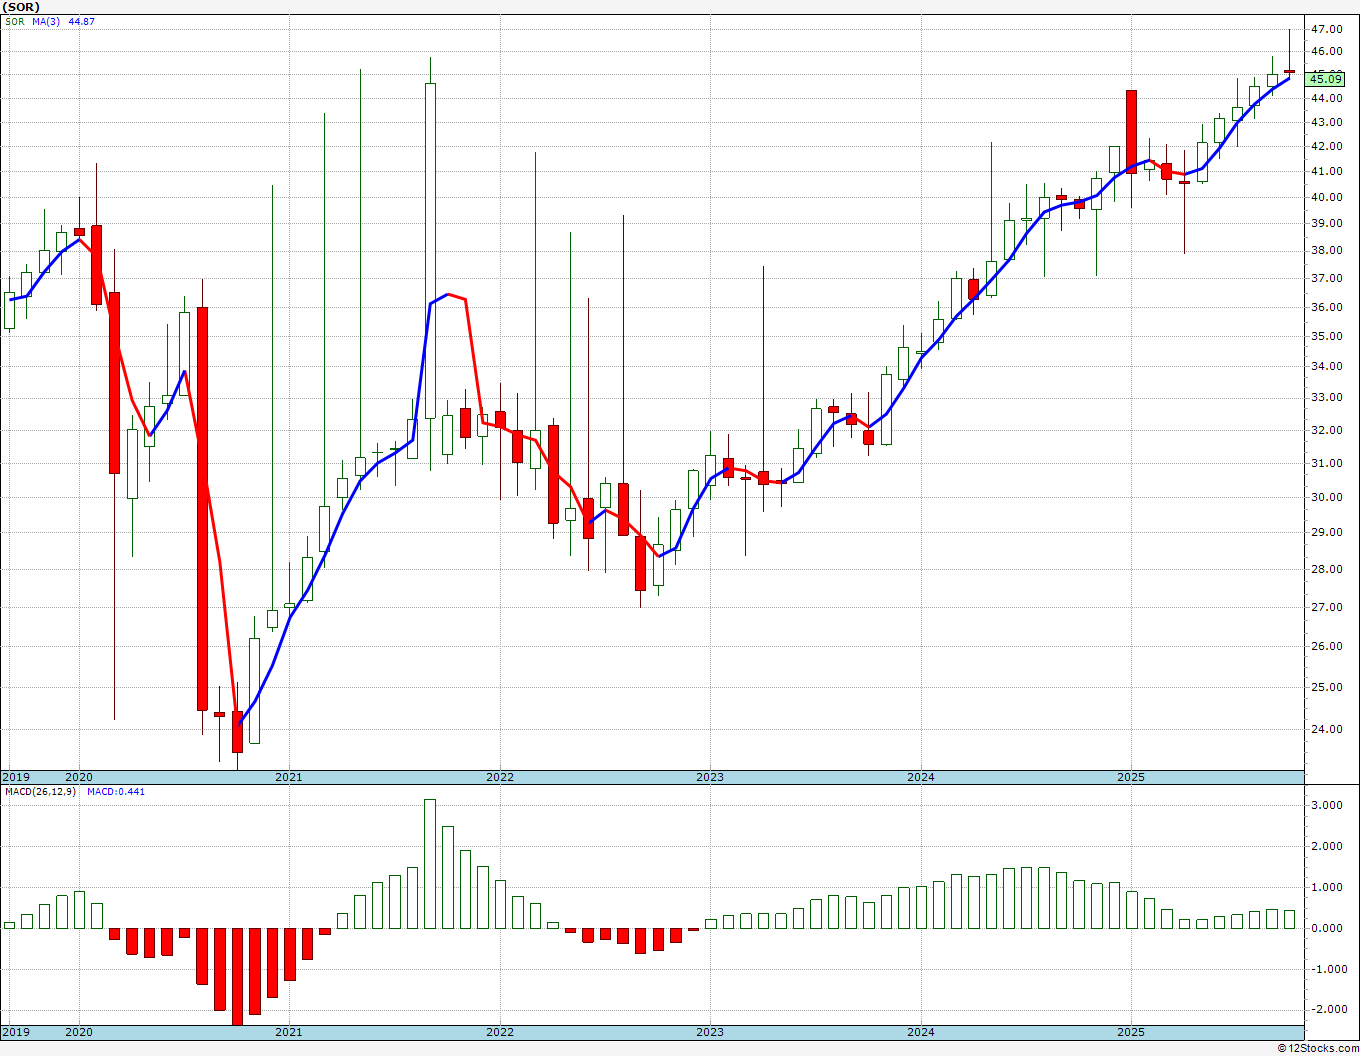Viewport: 1360px width, 1056px height.
Task: Click the 27.00 price axis label
Action: [1327, 608]
